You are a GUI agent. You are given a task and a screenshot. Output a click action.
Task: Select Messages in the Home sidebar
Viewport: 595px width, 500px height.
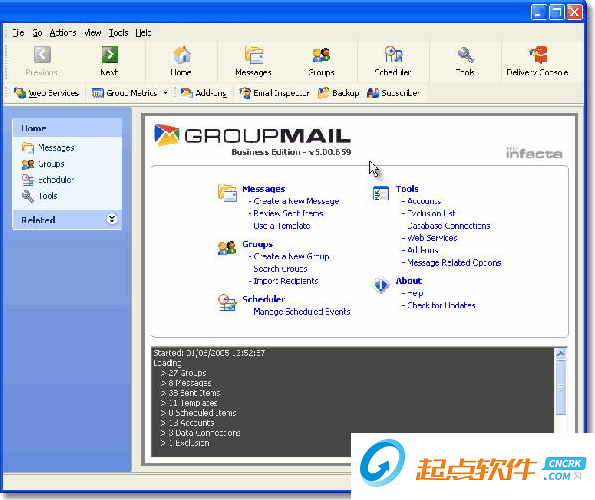(48, 148)
